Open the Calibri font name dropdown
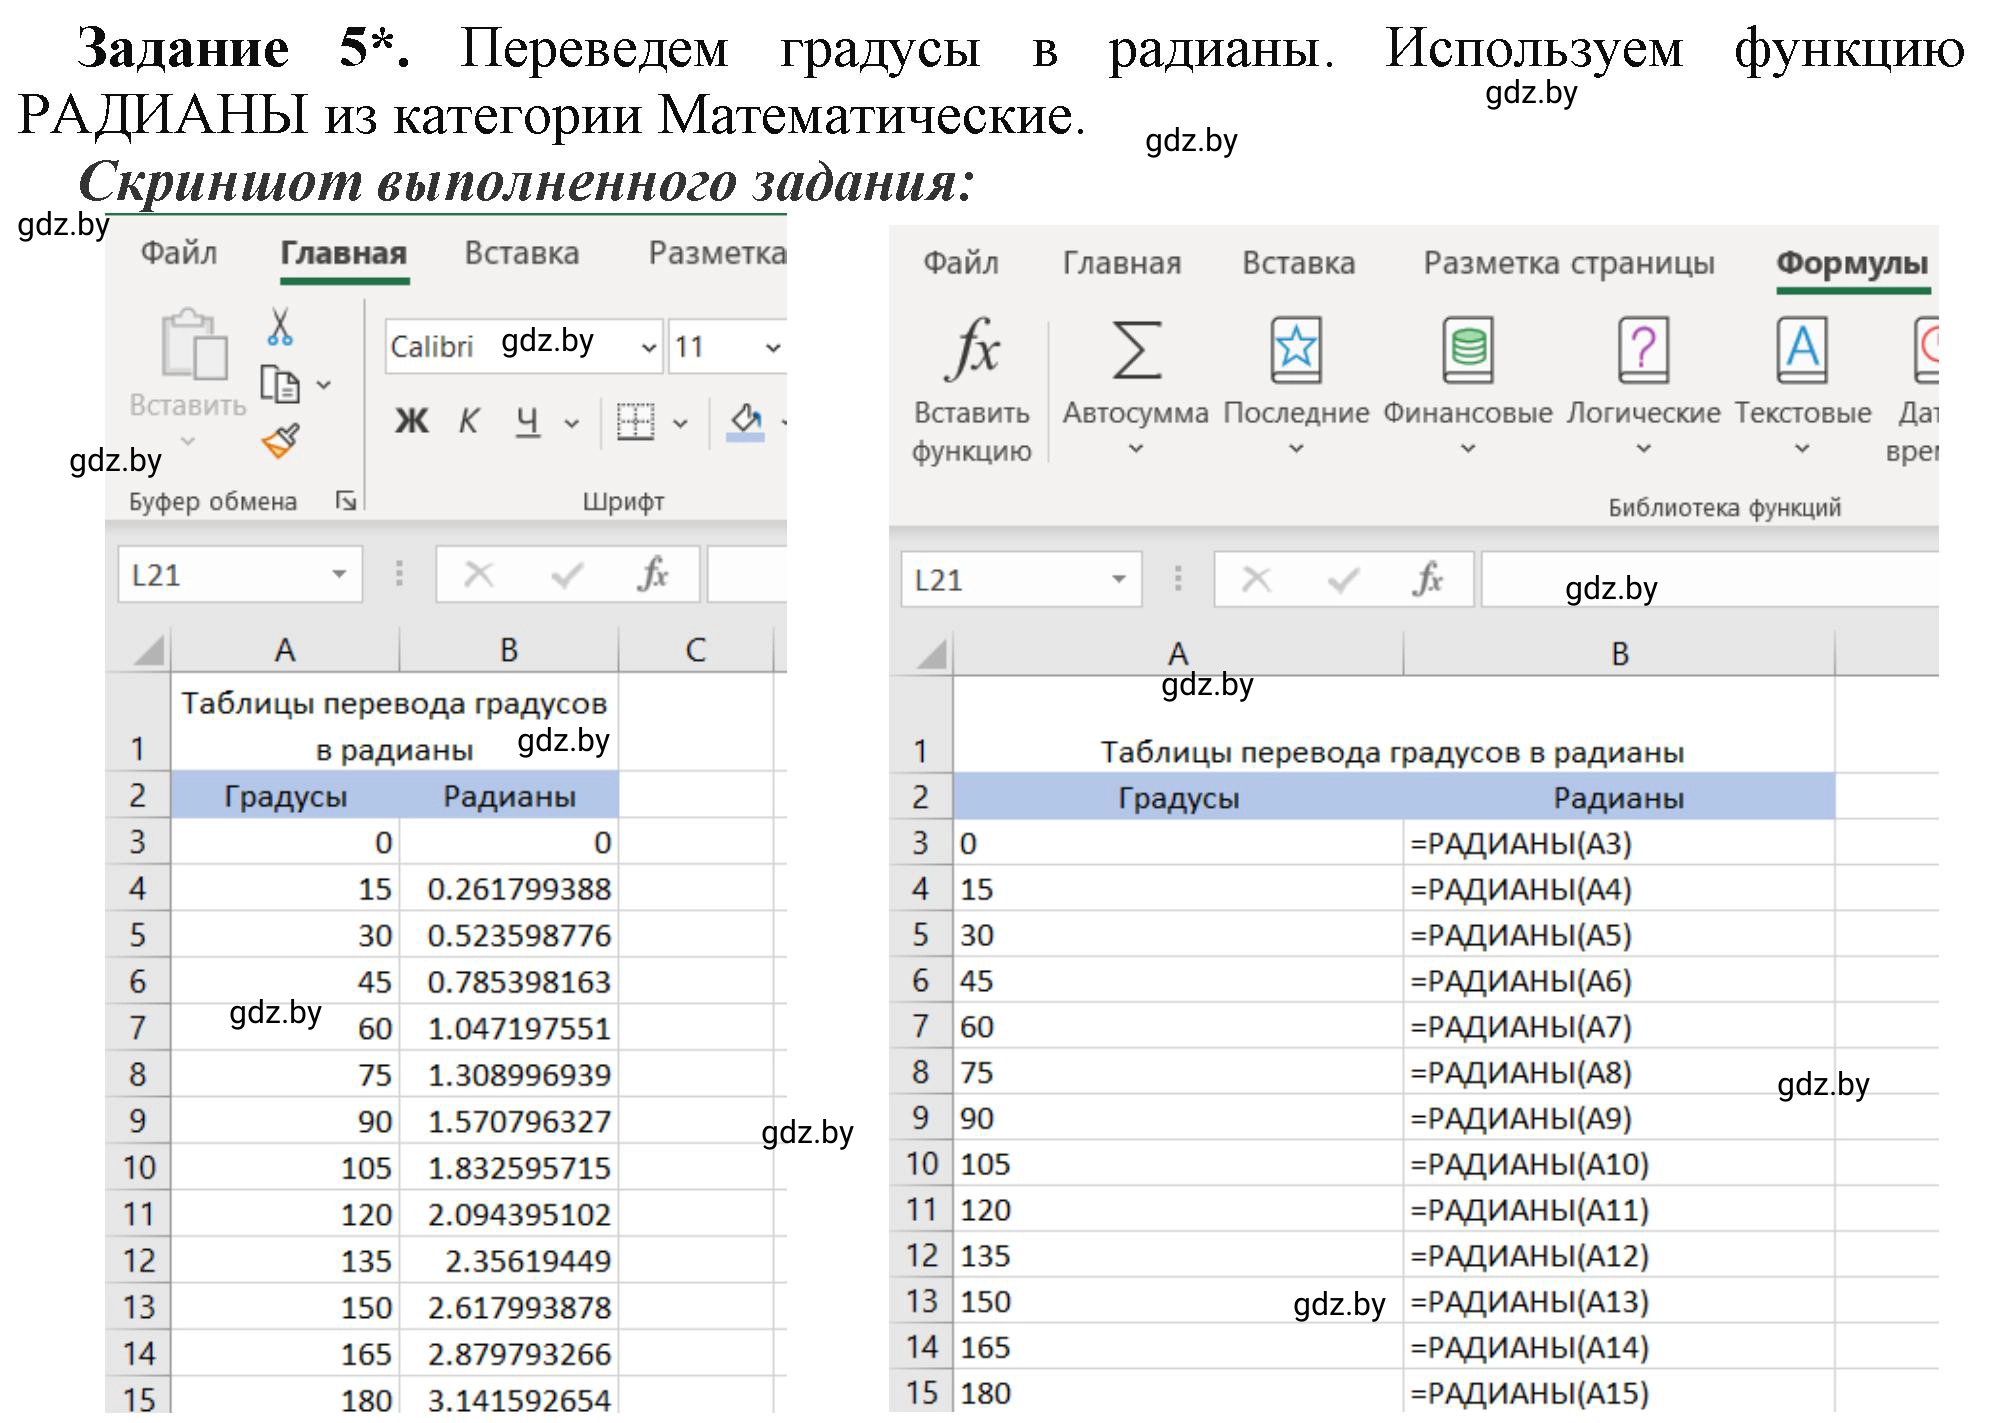This screenshot has height=1423, width=1994. pyautogui.click(x=649, y=348)
